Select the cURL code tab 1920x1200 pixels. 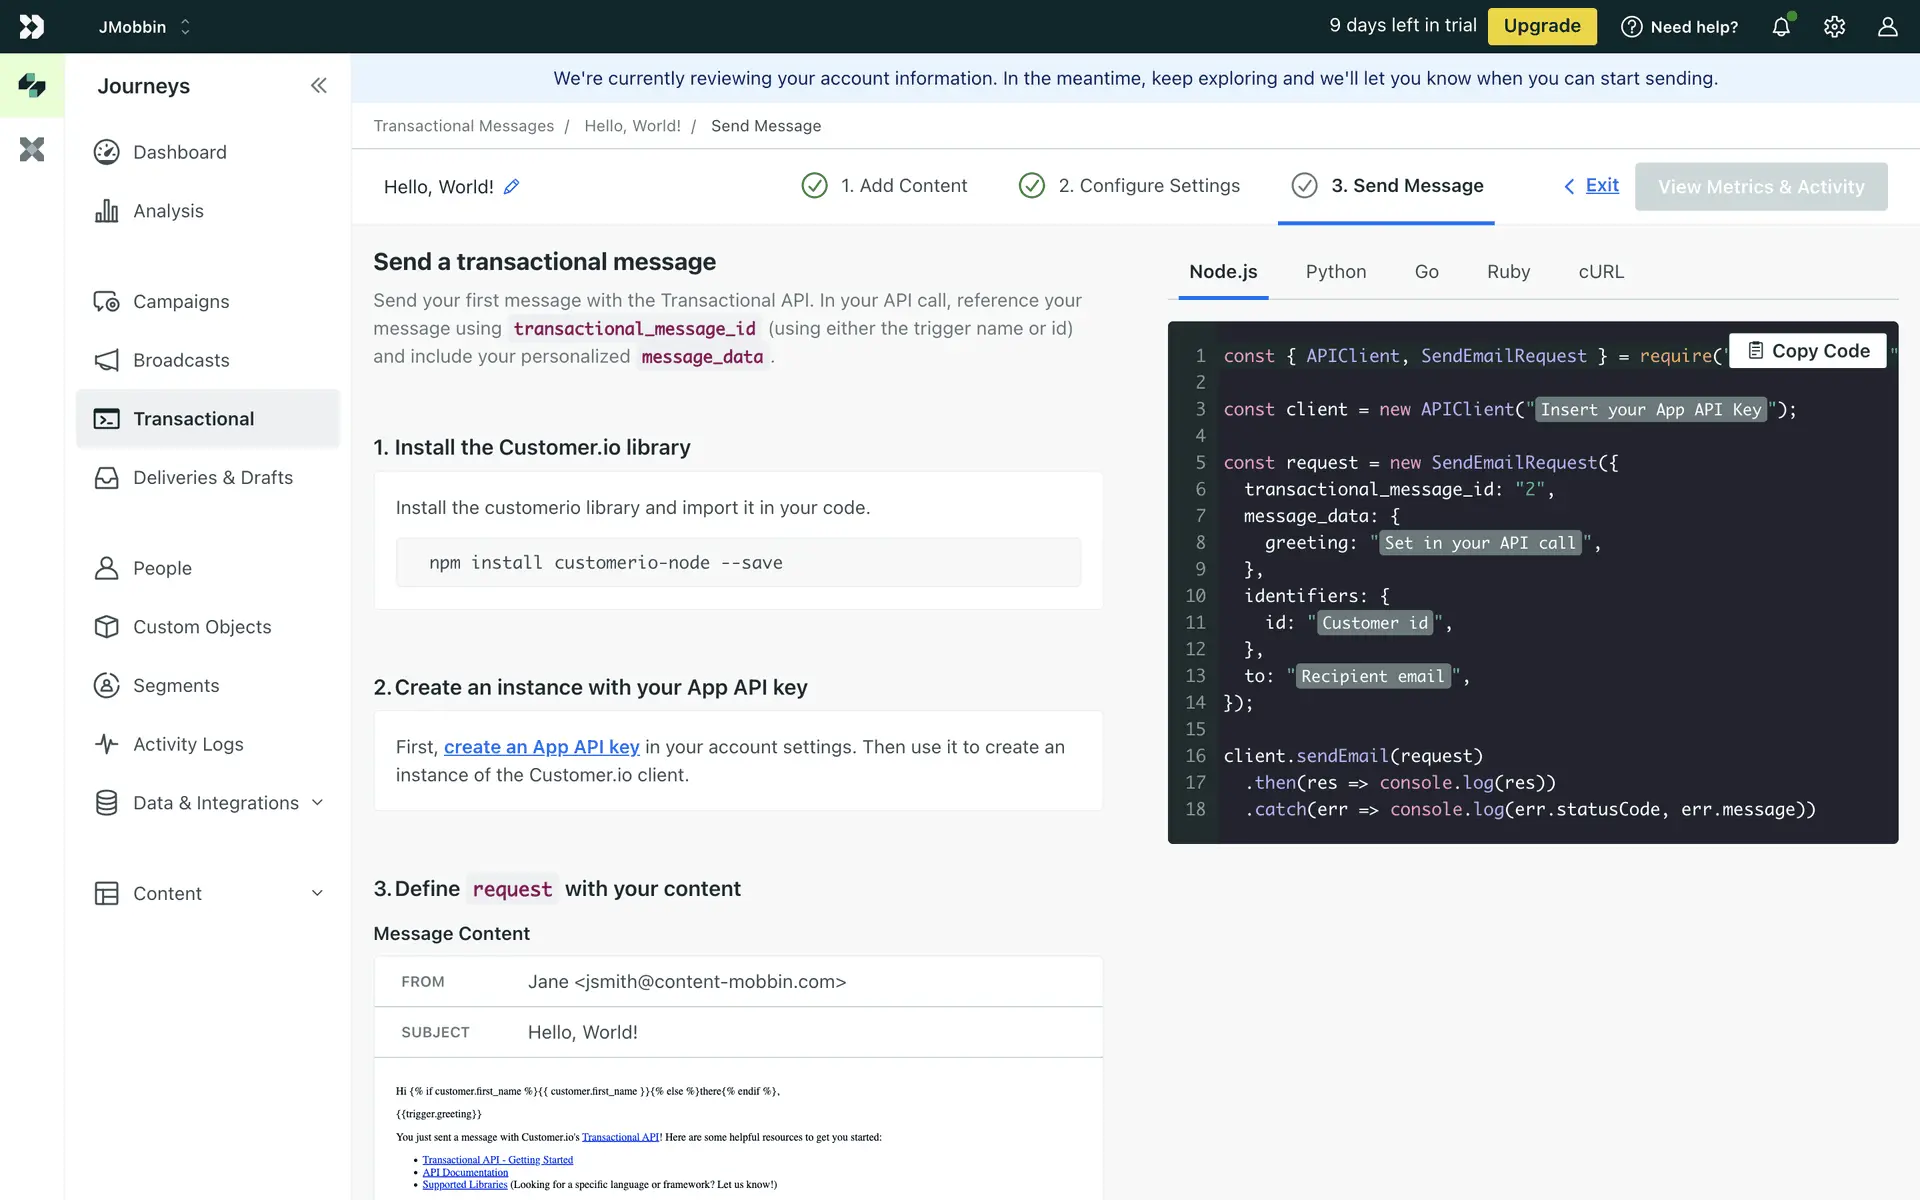pyautogui.click(x=1600, y=272)
